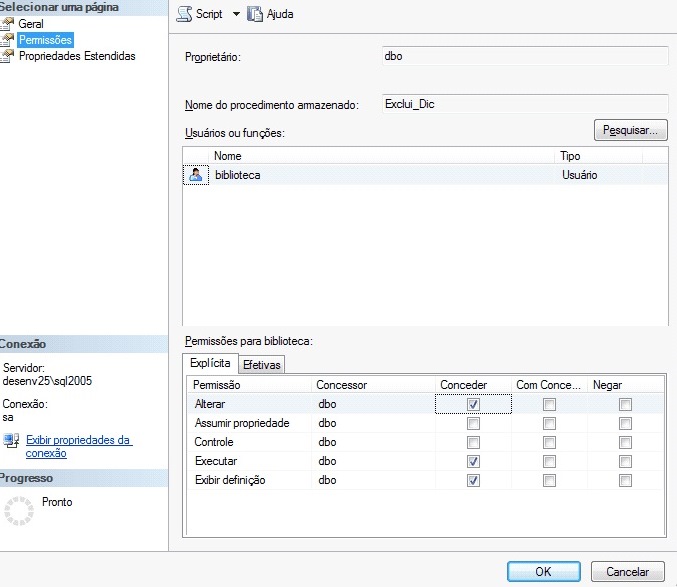Click the Cancelar button
This screenshot has height=587, width=677.
click(627, 571)
